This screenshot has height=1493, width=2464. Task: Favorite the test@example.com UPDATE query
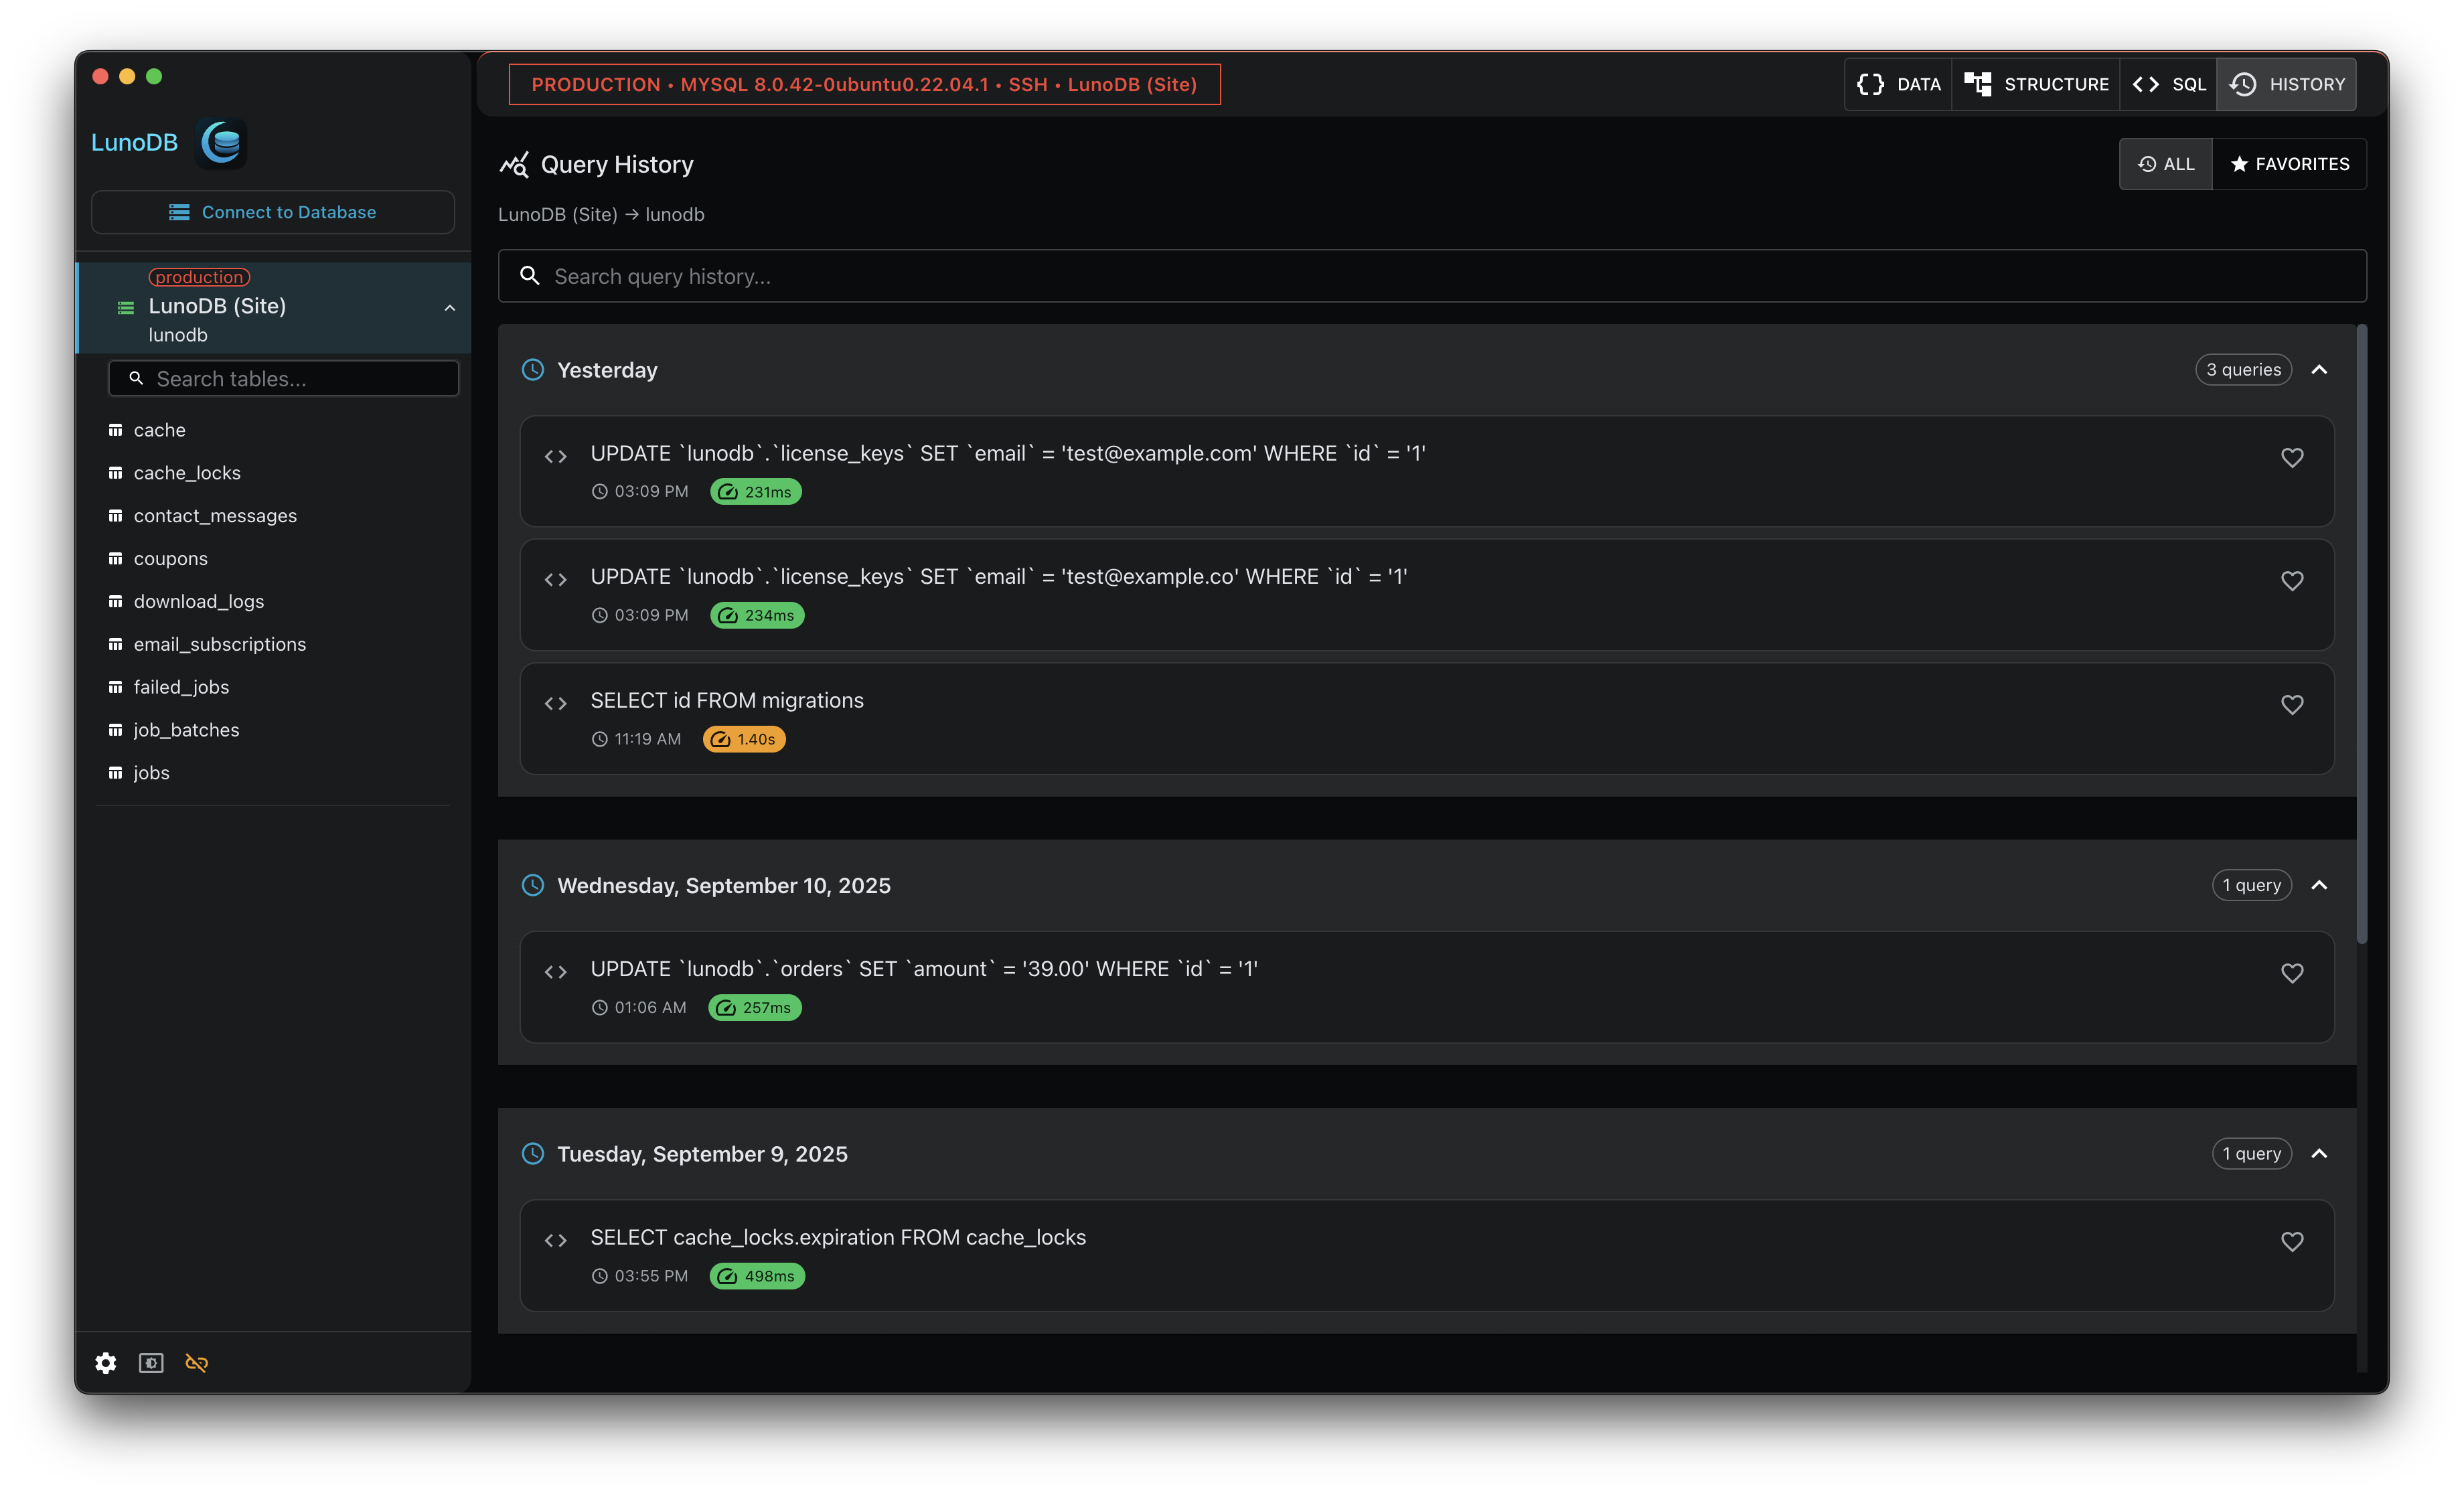[2292, 458]
